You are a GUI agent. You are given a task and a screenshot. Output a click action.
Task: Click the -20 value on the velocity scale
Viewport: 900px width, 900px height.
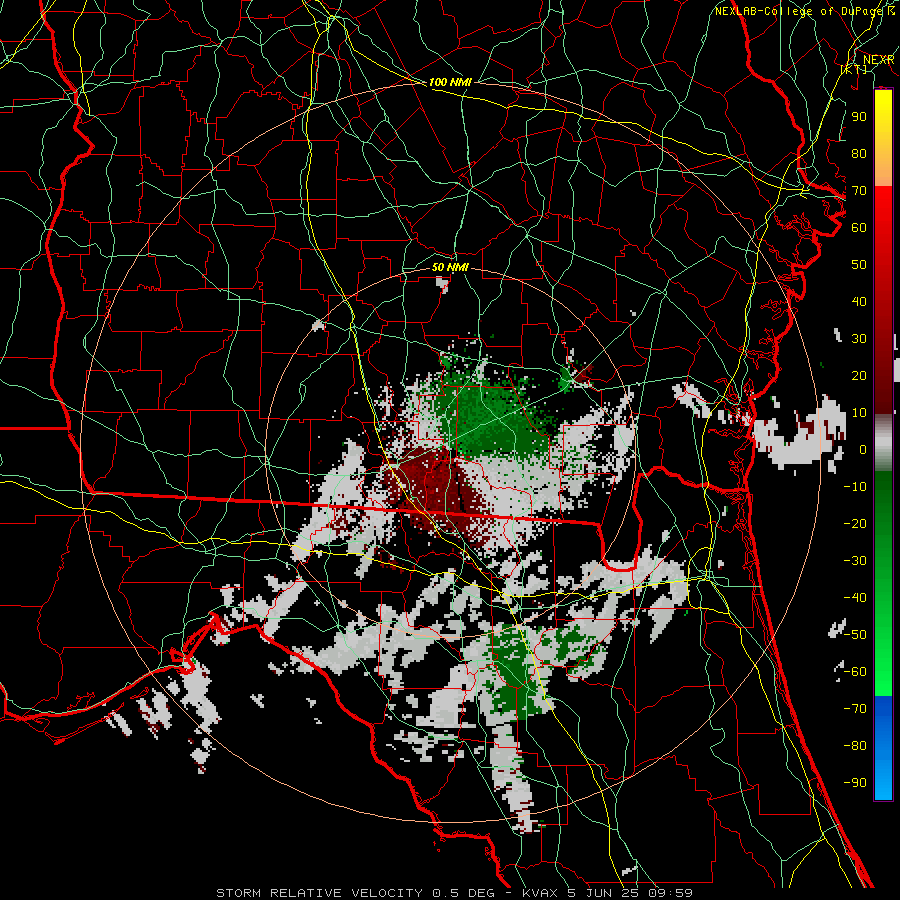[855, 524]
